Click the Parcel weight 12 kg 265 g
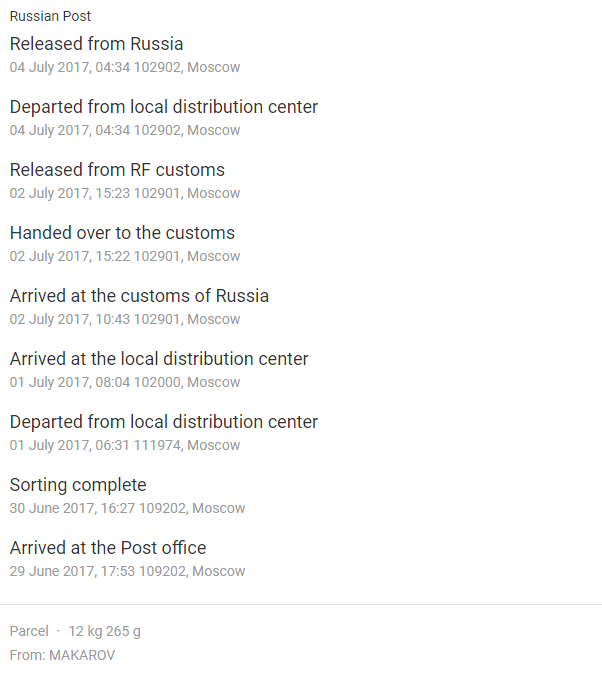The height and width of the screenshot is (674, 602). click(x=104, y=631)
